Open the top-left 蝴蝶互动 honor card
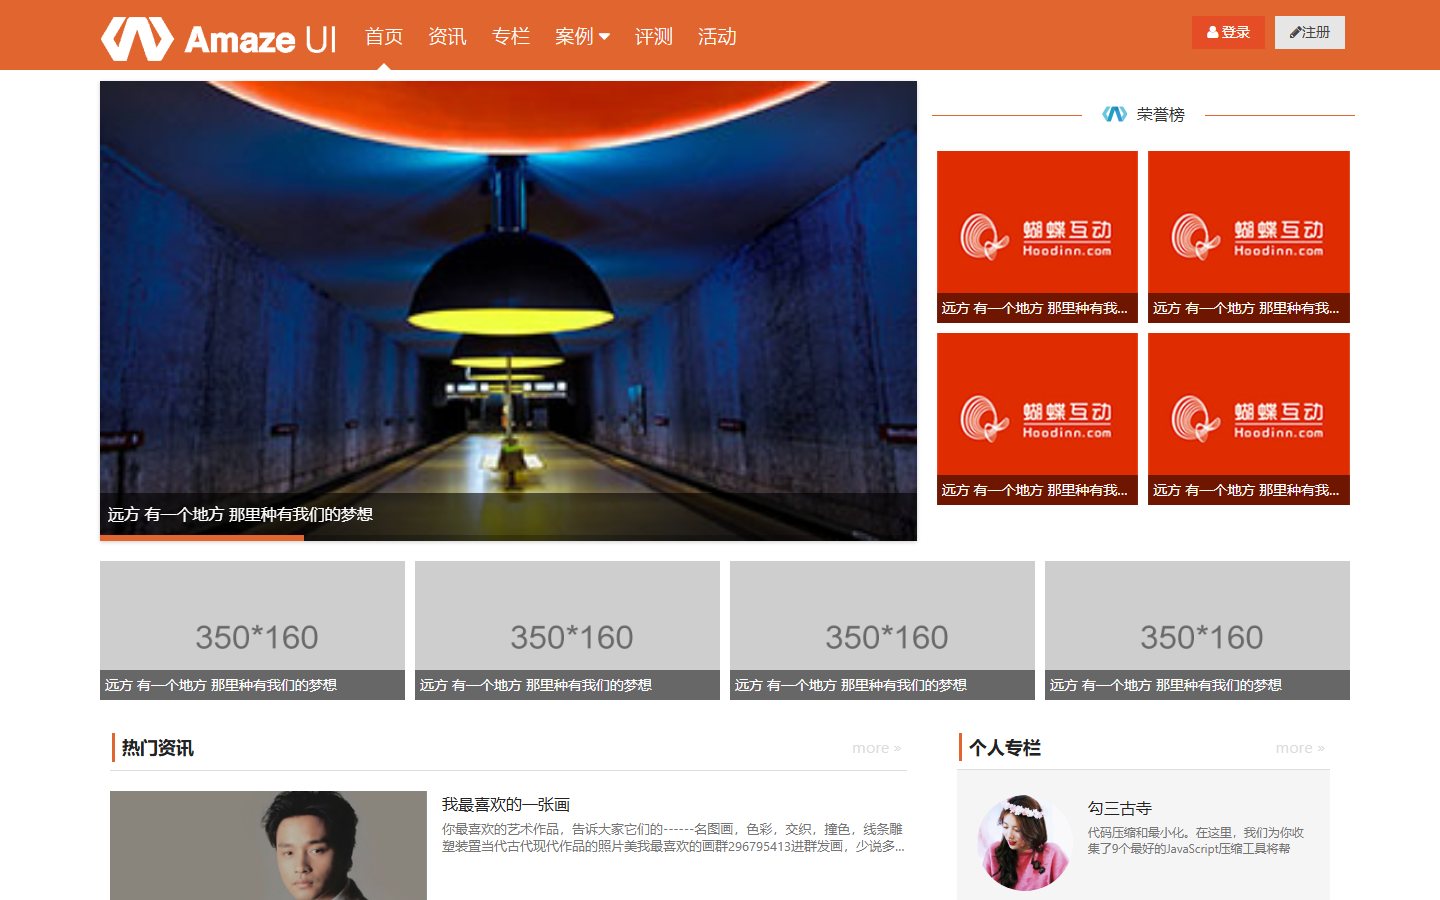This screenshot has width=1440, height=900. tap(1037, 237)
